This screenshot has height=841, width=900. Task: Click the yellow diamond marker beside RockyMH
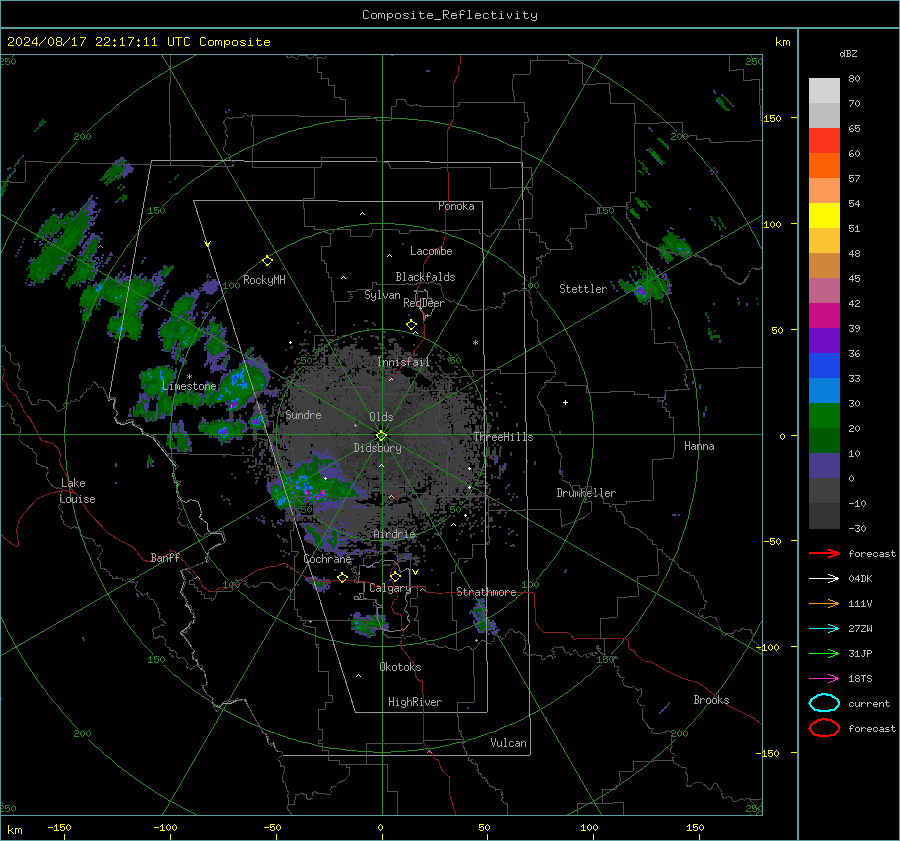pyautogui.click(x=267, y=261)
